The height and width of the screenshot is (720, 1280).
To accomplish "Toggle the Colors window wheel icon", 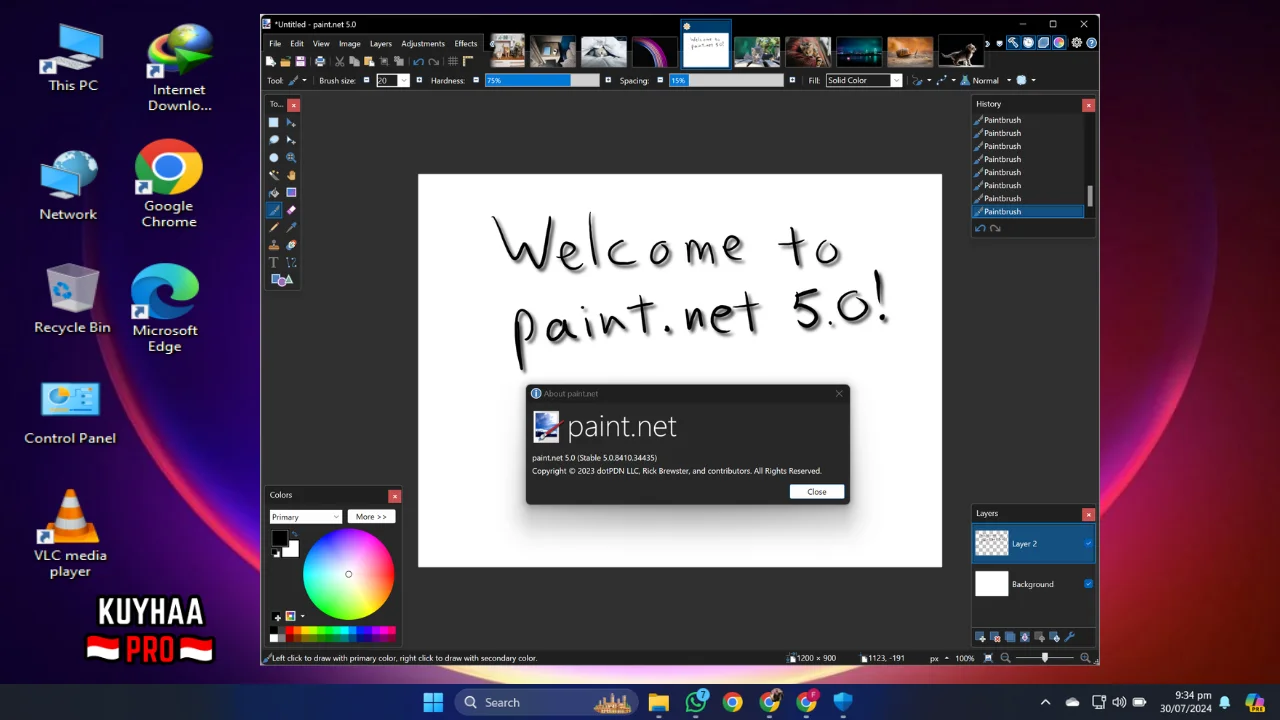I will click(x=1059, y=43).
